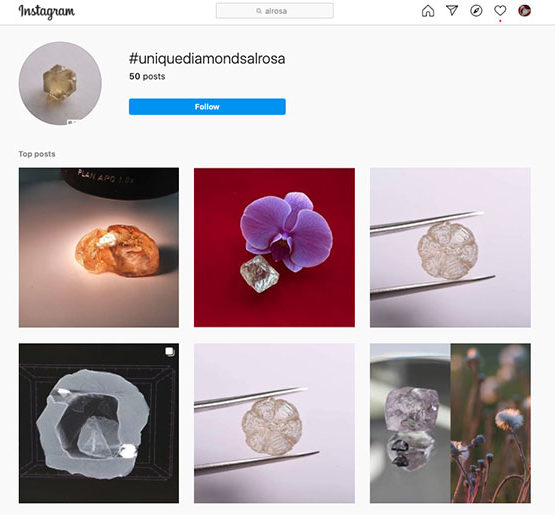Open the grayscale X-ray diamond post

click(99, 423)
